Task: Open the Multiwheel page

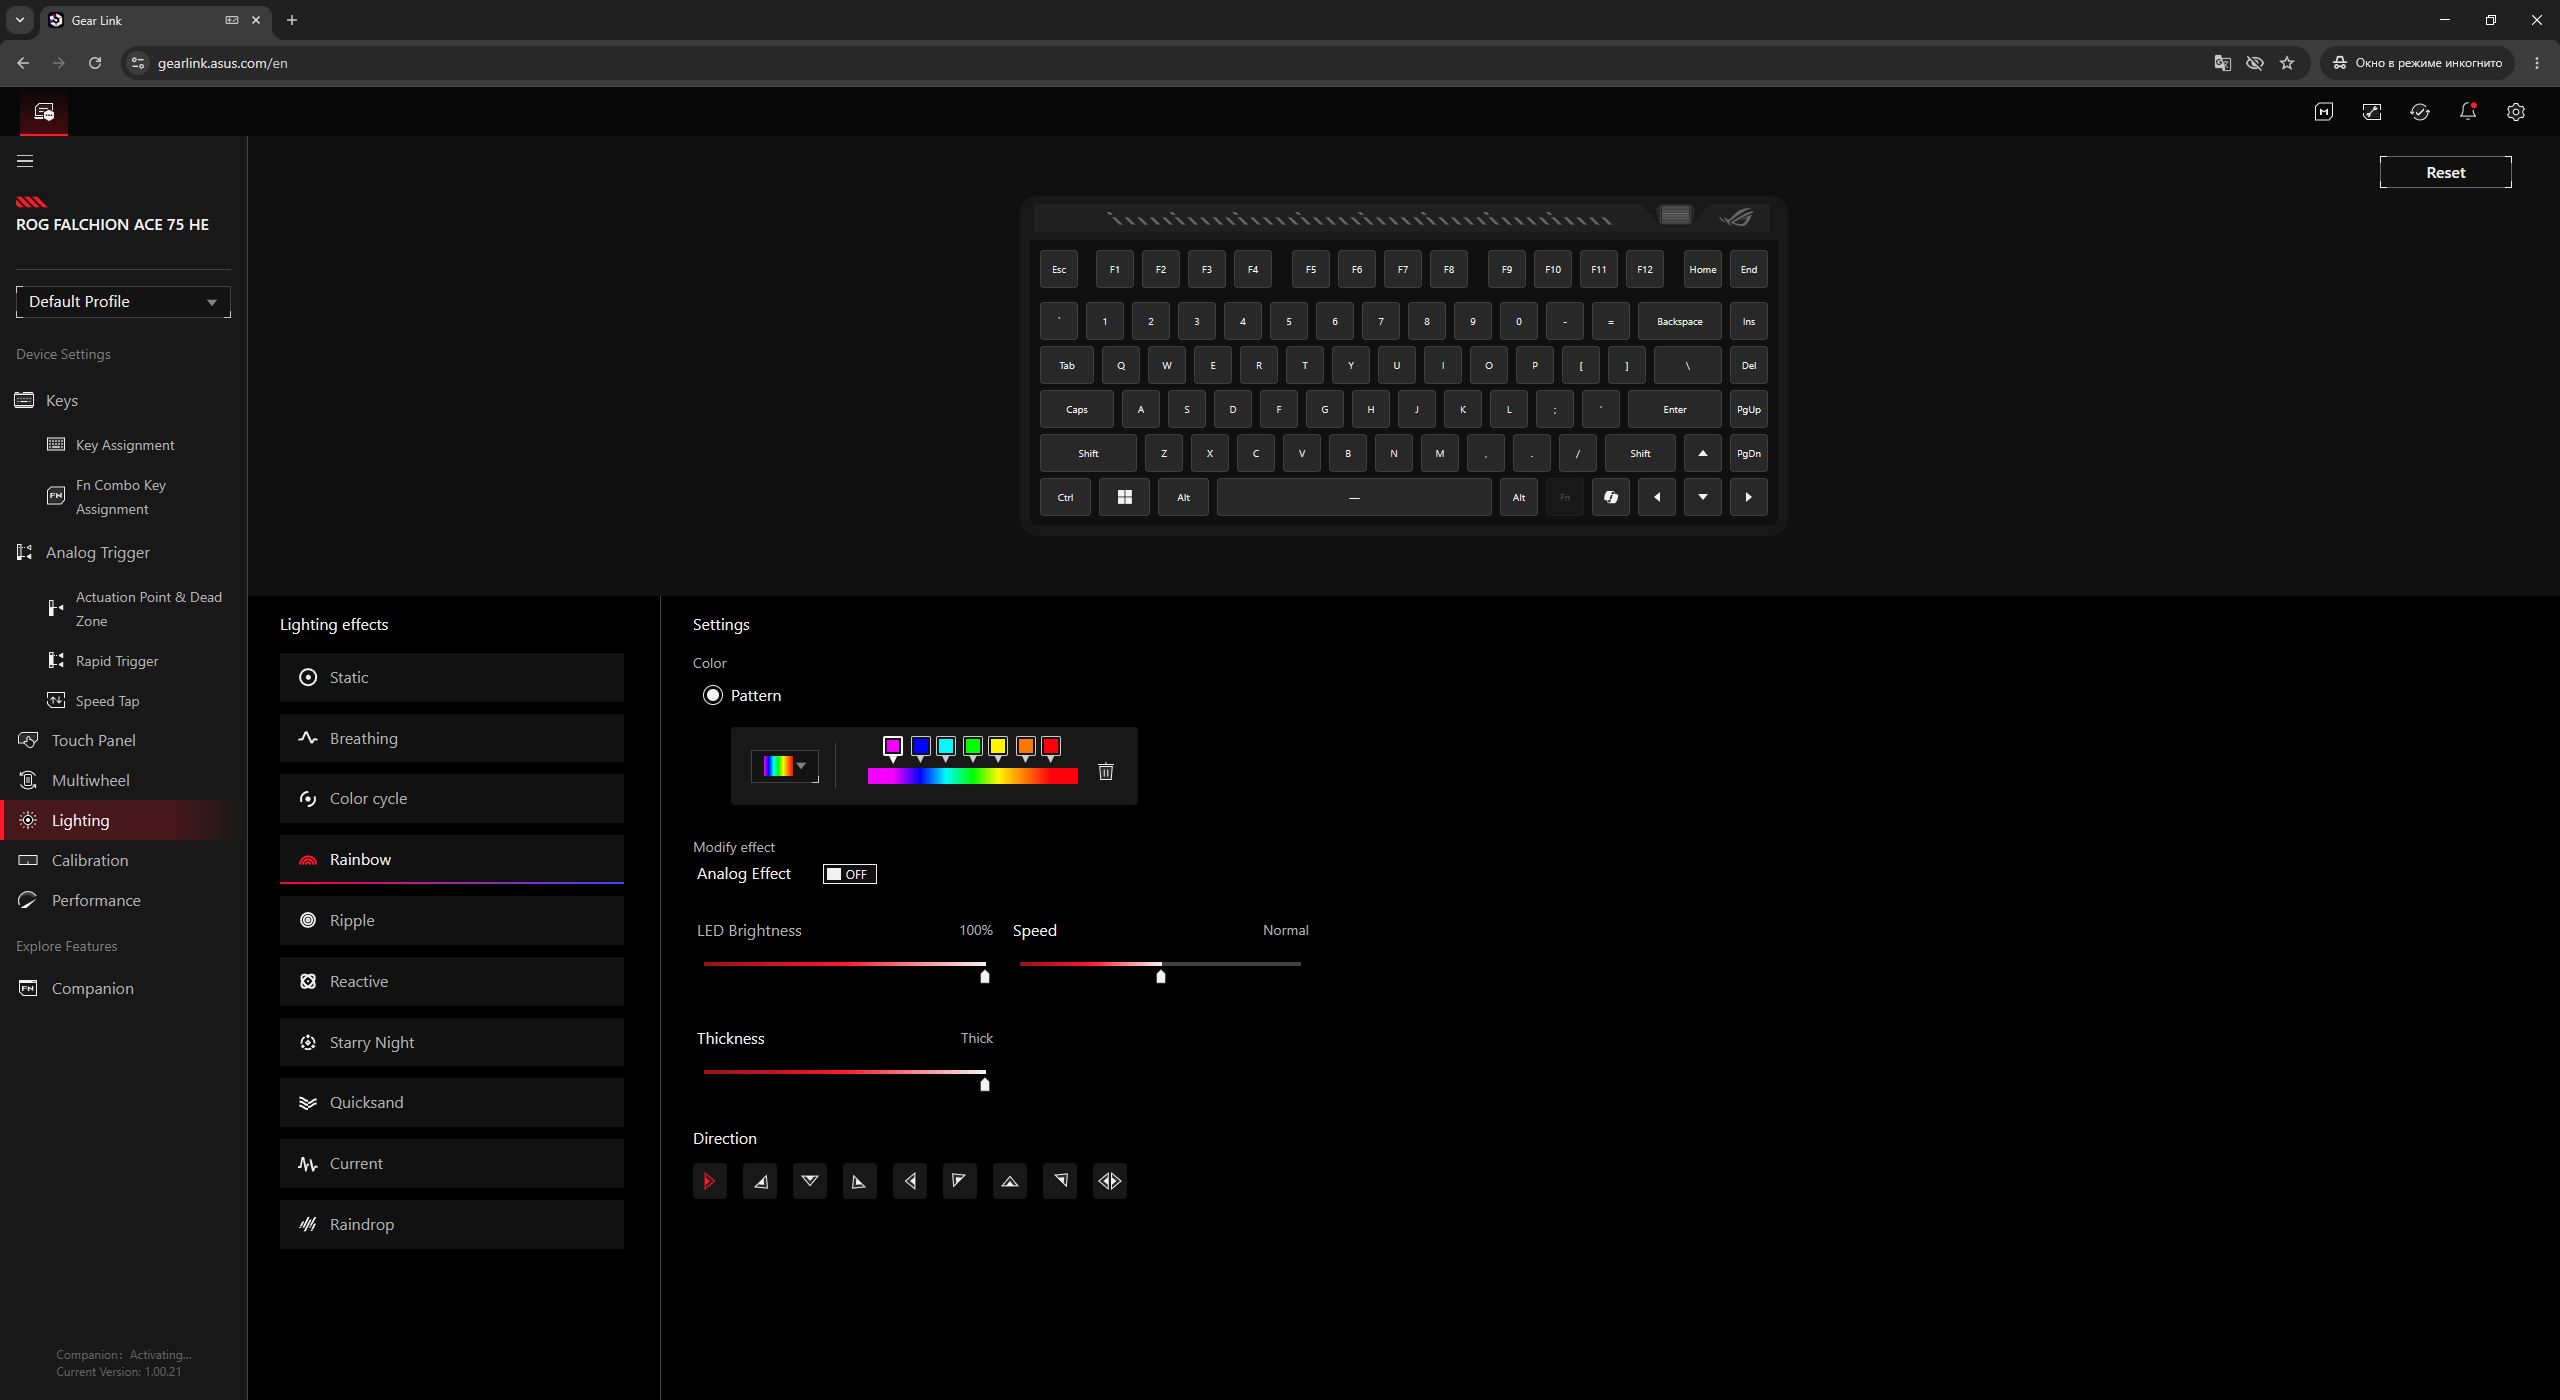Action: 91,780
